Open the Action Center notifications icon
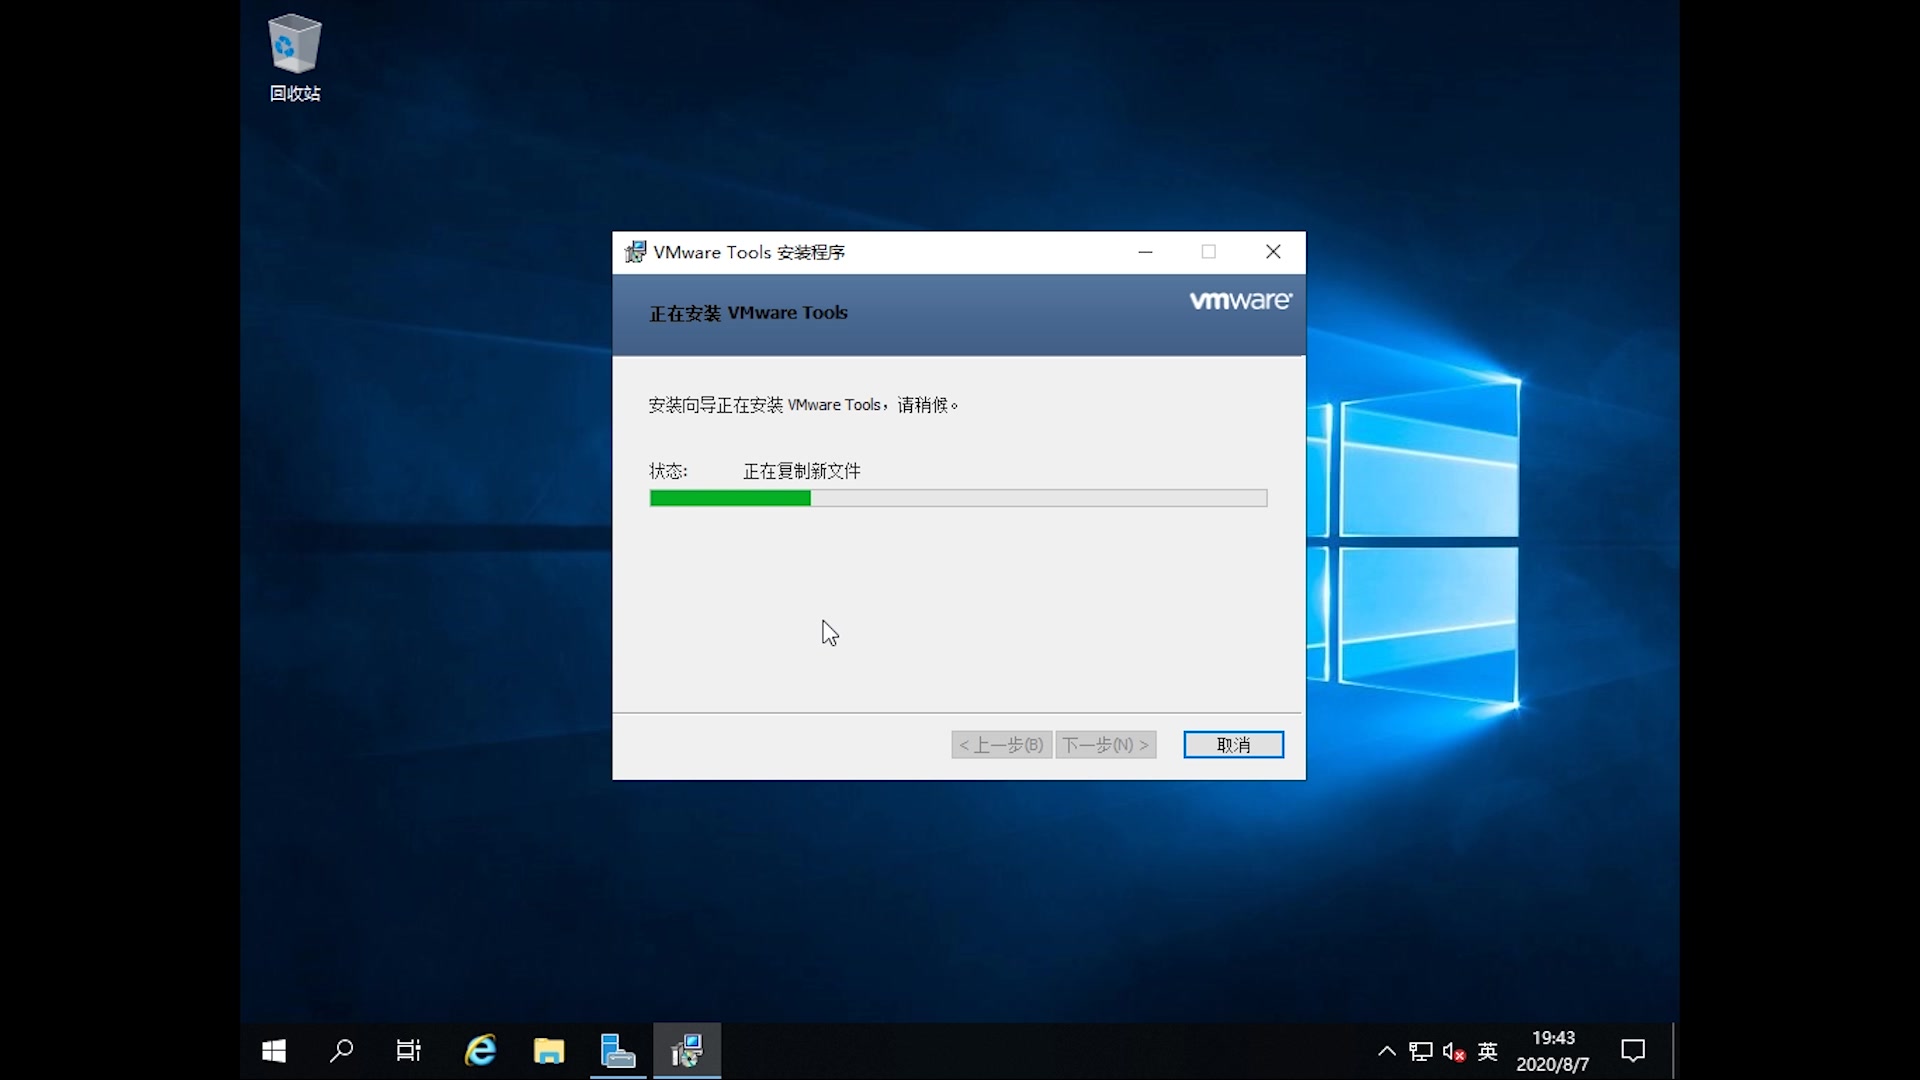The image size is (1920, 1080). click(1633, 1051)
